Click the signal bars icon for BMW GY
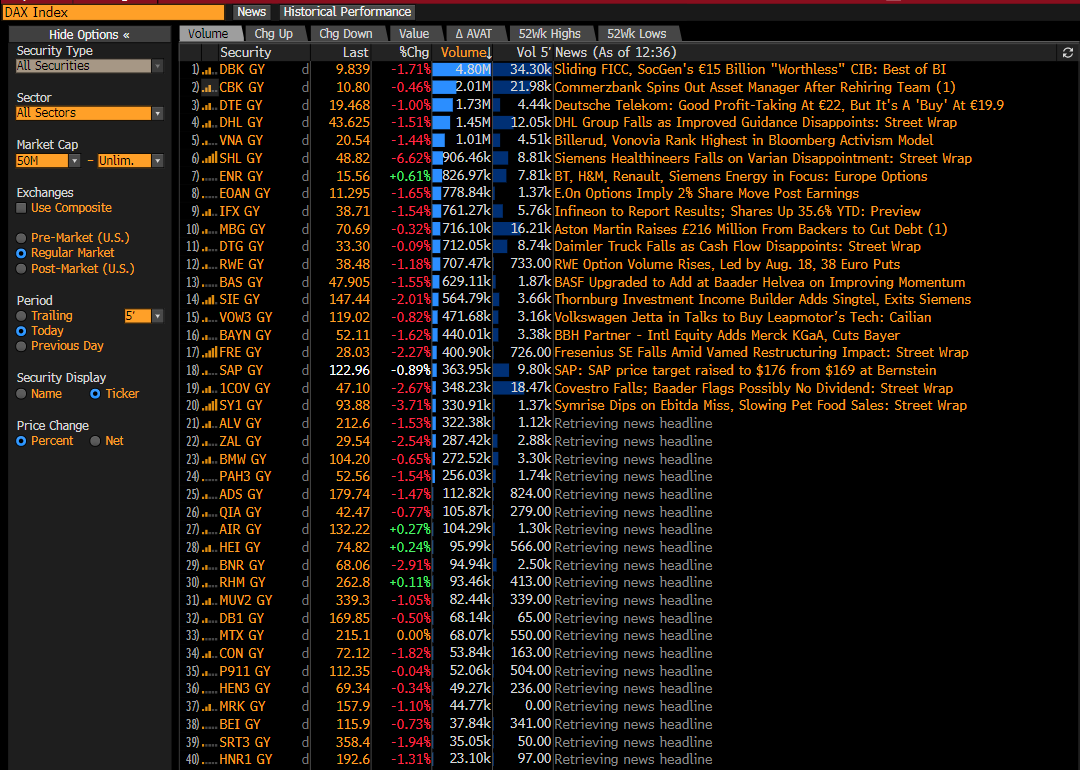 click(209, 459)
